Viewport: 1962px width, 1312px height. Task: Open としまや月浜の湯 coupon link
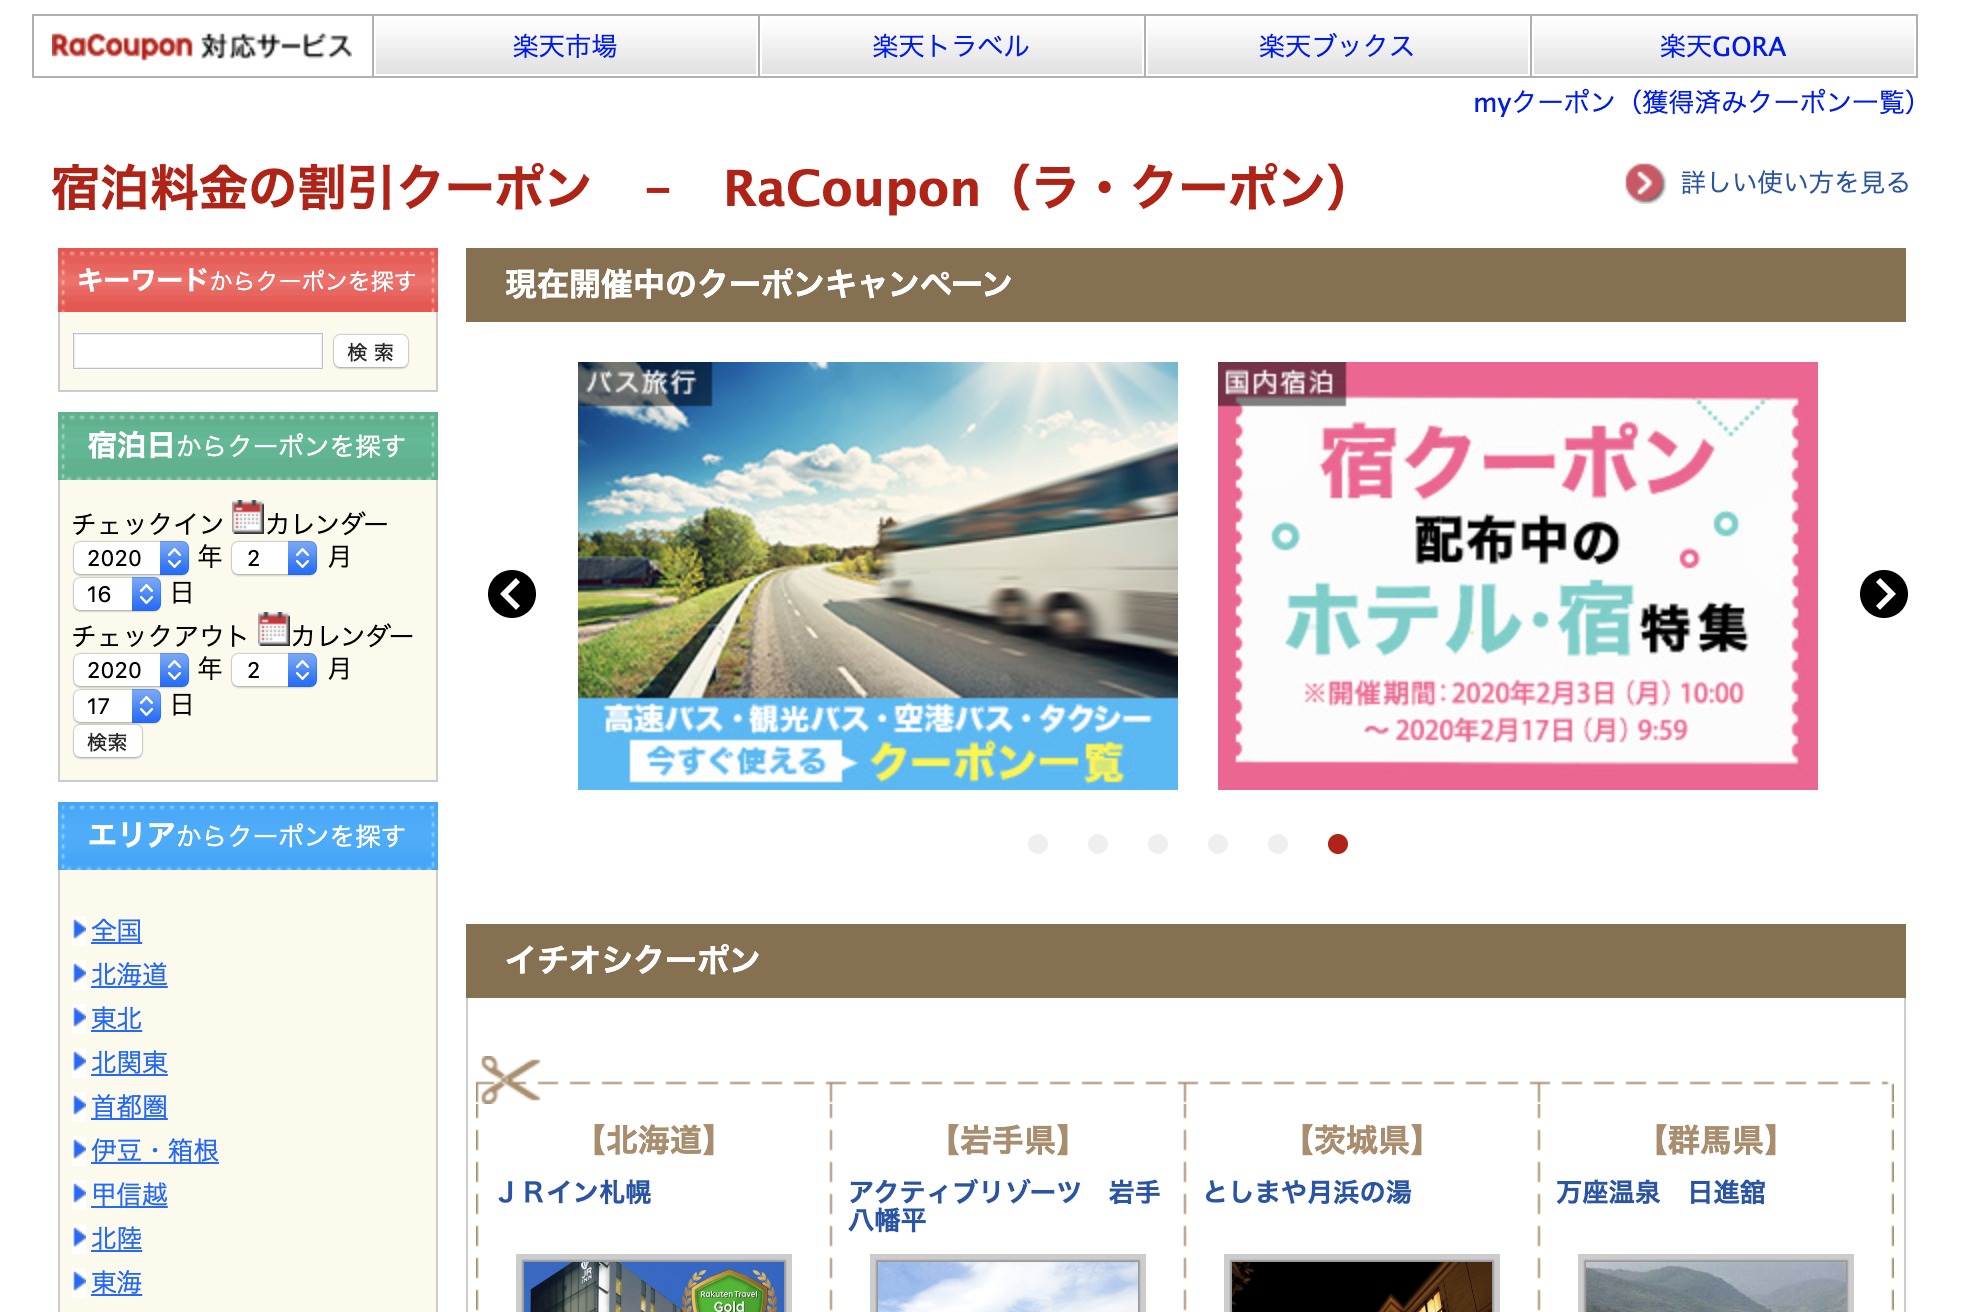pos(1307,1192)
